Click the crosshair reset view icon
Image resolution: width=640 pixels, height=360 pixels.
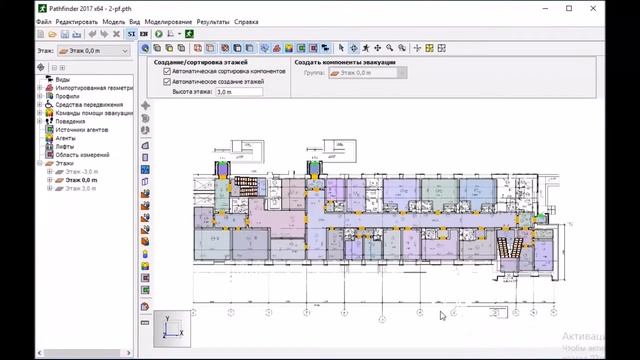(x=417, y=48)
